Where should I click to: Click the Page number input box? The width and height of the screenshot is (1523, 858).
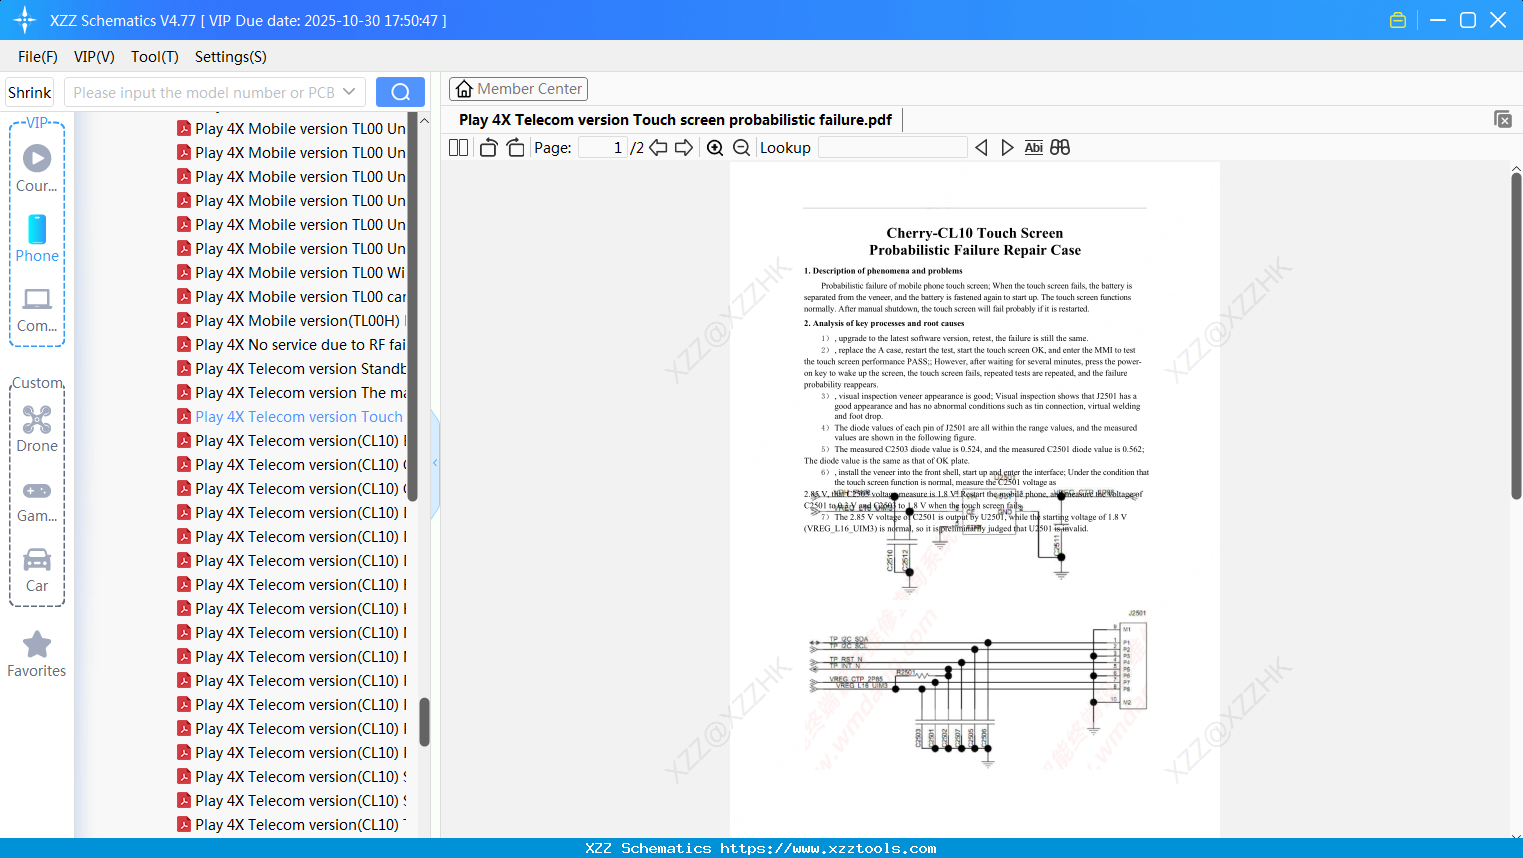602,148
